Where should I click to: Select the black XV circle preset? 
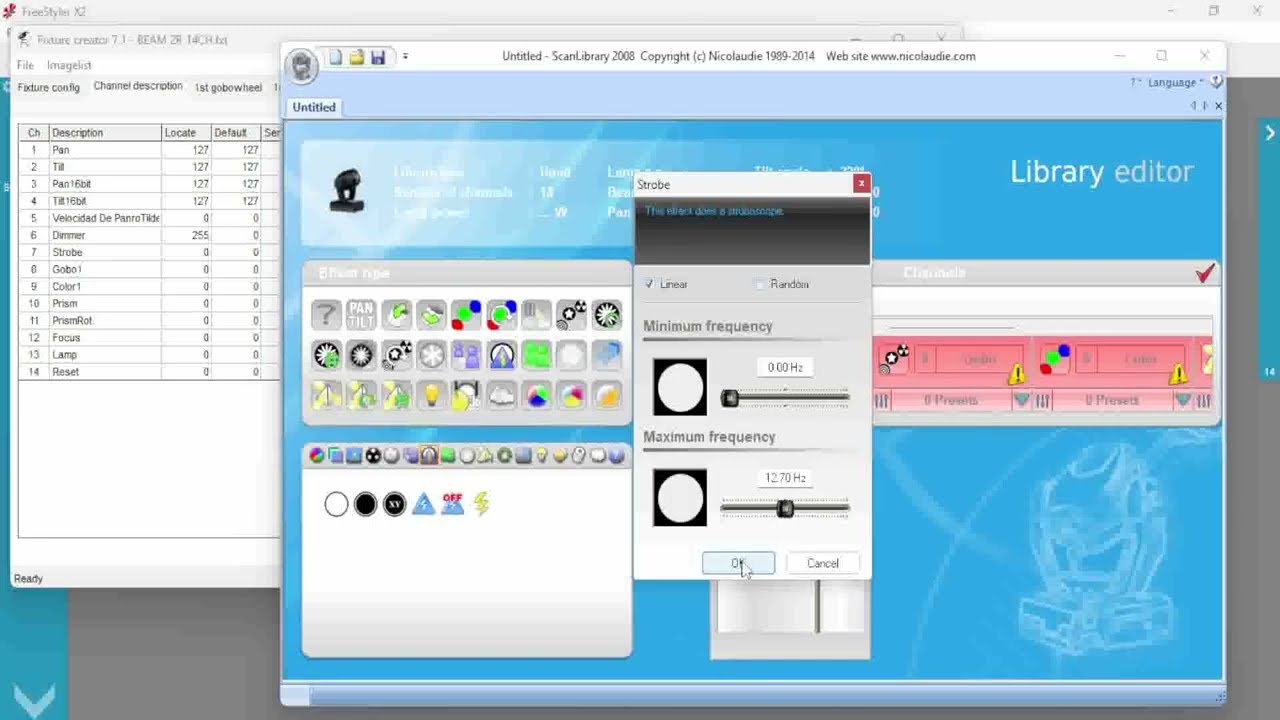[394, 504]
